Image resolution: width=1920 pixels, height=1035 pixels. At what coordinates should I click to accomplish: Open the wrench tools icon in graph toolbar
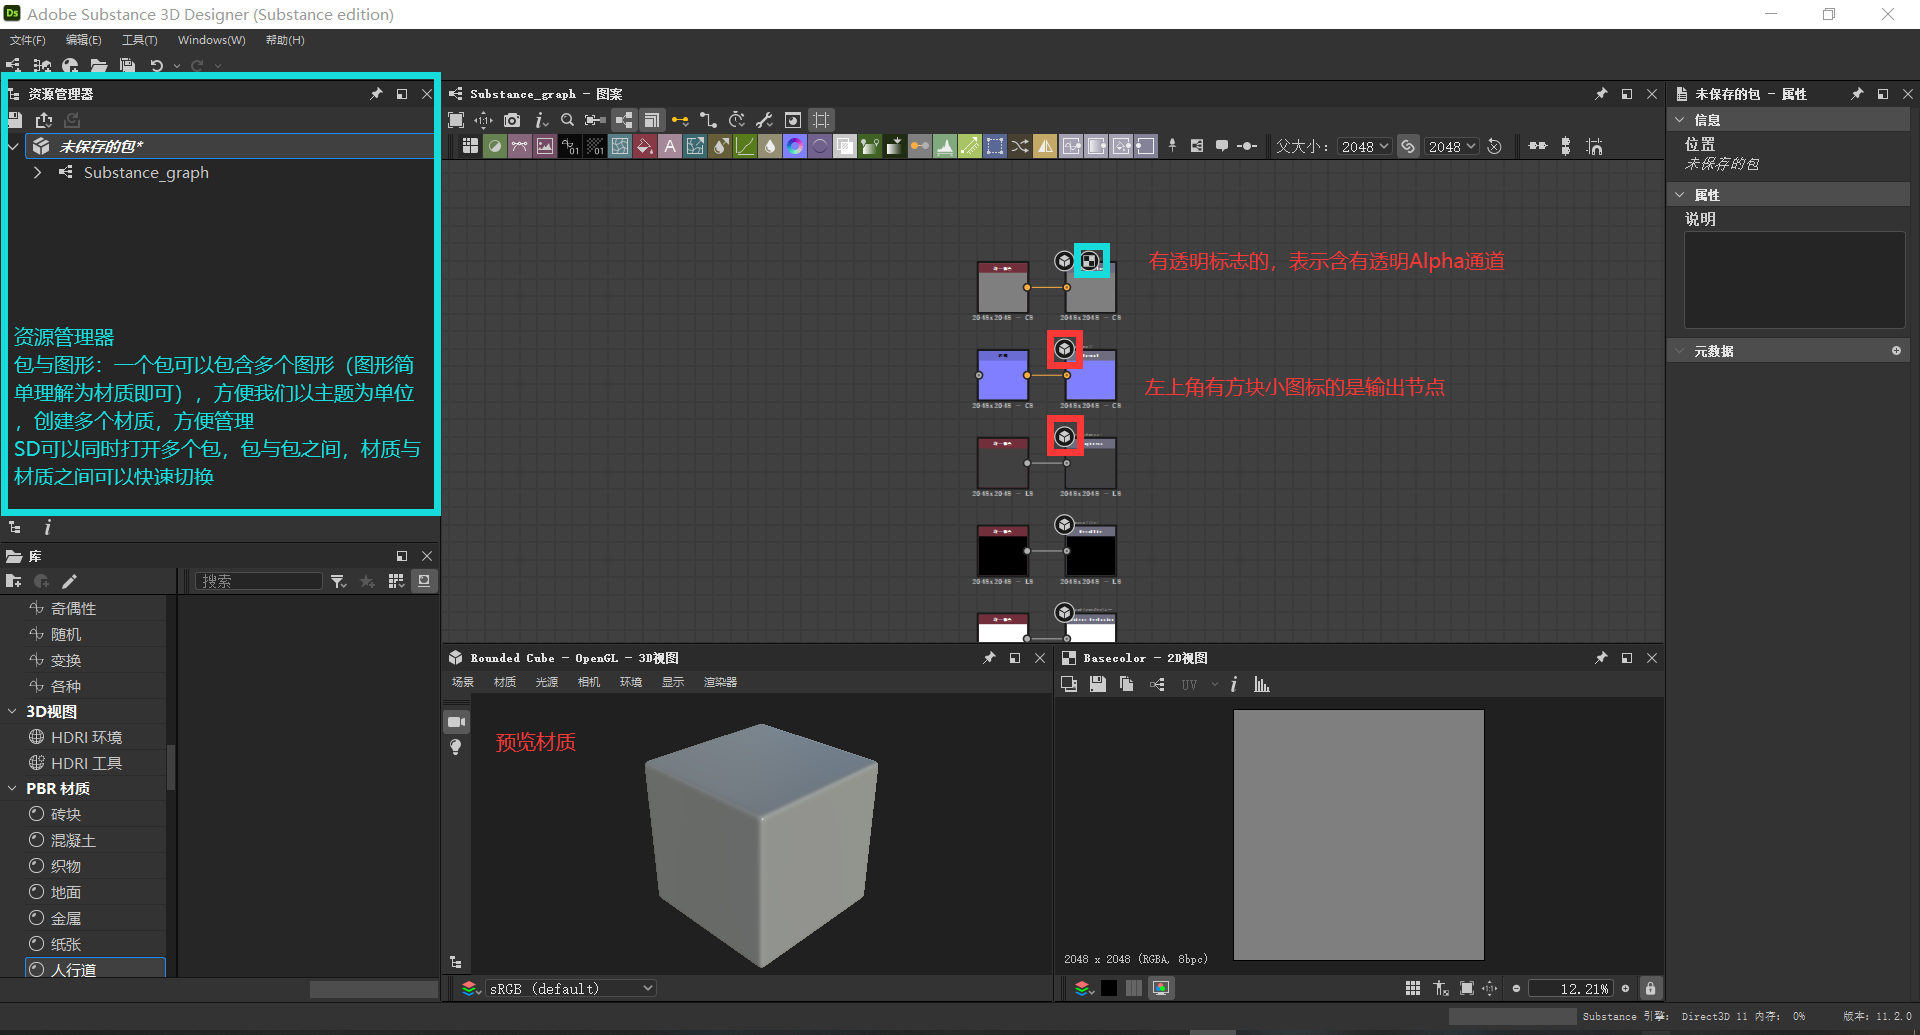point(765,120)
